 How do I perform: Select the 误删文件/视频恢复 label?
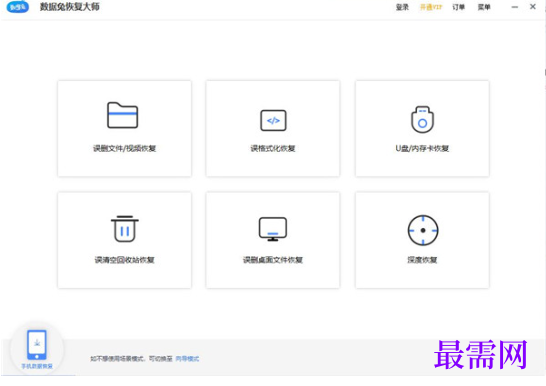click(x=124, y=149)
